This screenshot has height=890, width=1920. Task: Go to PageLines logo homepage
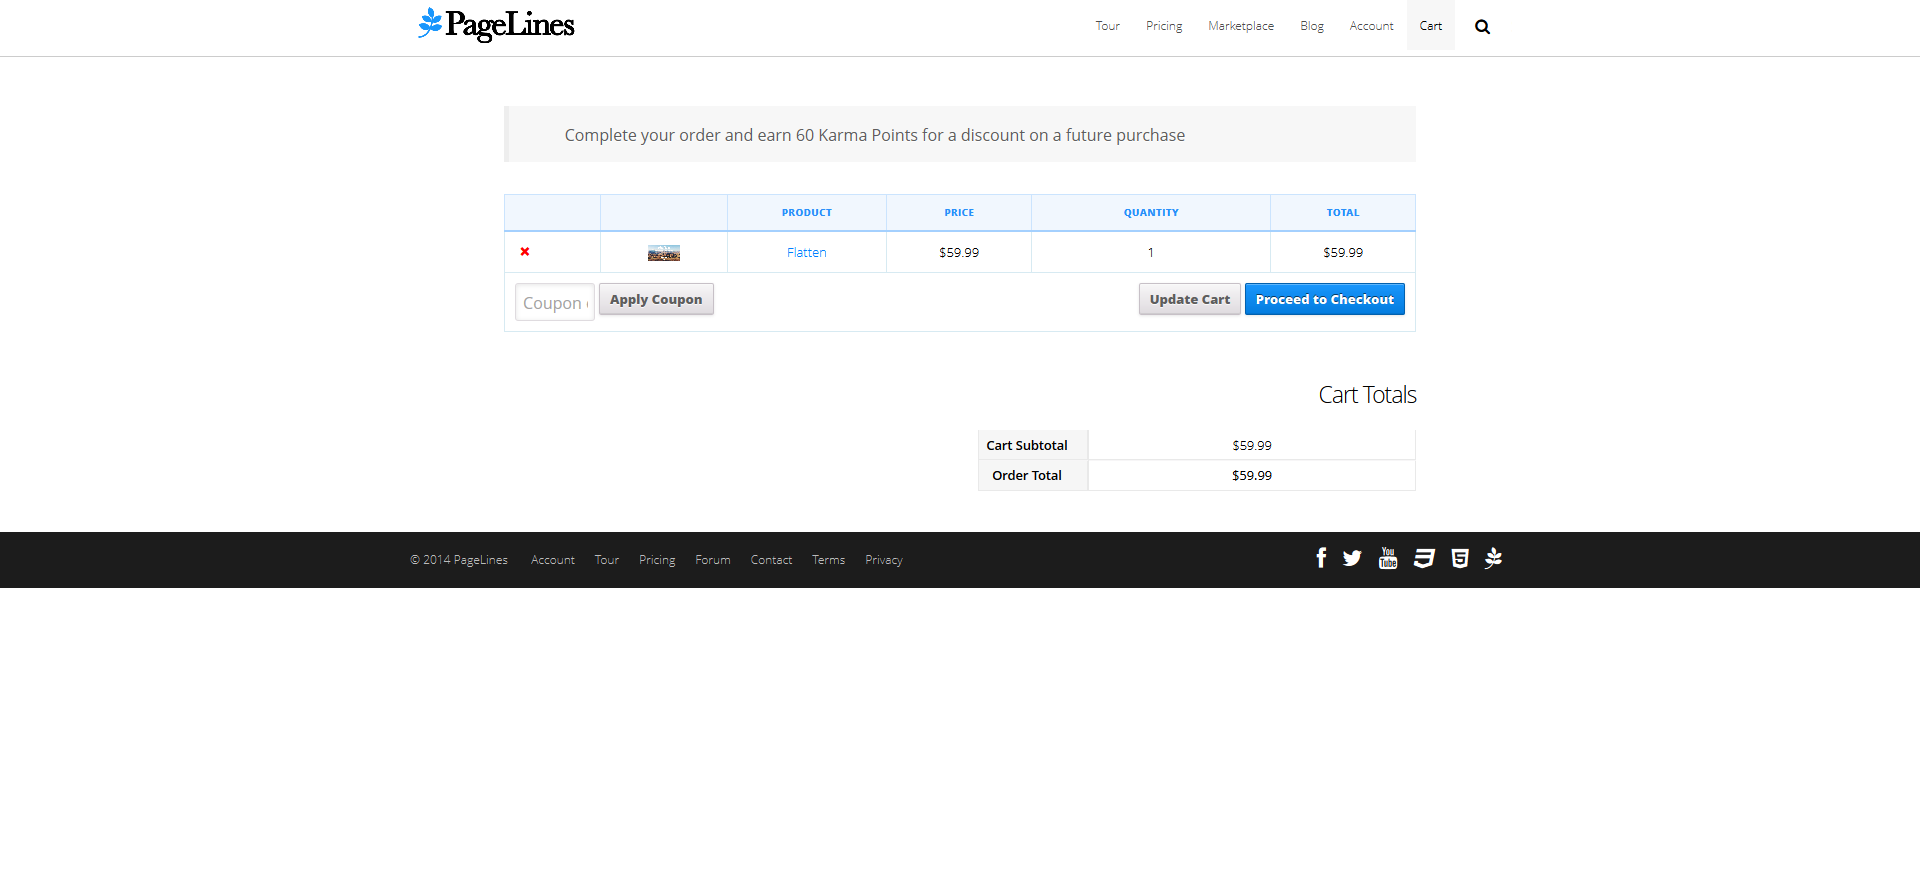[x=496, y=25]
